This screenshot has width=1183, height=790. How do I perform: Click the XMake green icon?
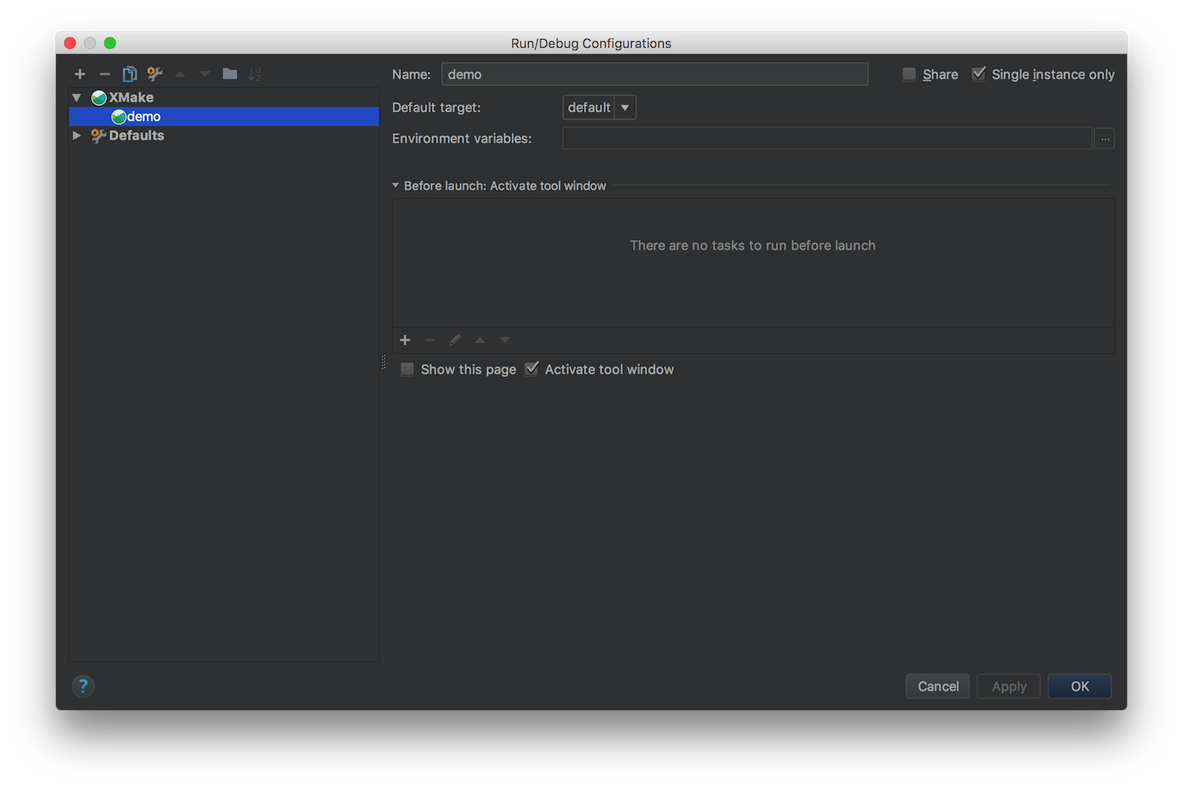98,97
